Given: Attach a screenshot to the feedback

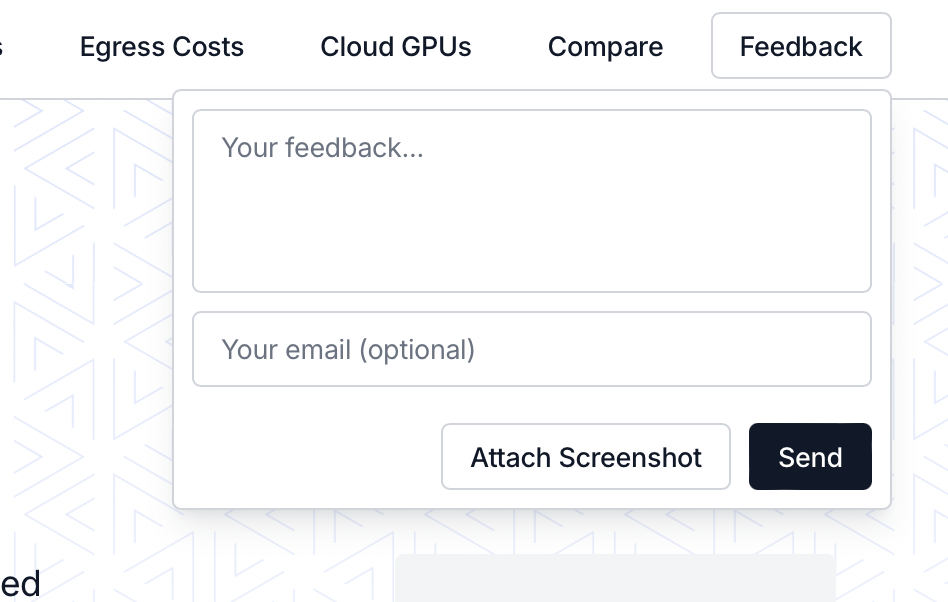Looking at the screenshot, I should tap(585, 457).
